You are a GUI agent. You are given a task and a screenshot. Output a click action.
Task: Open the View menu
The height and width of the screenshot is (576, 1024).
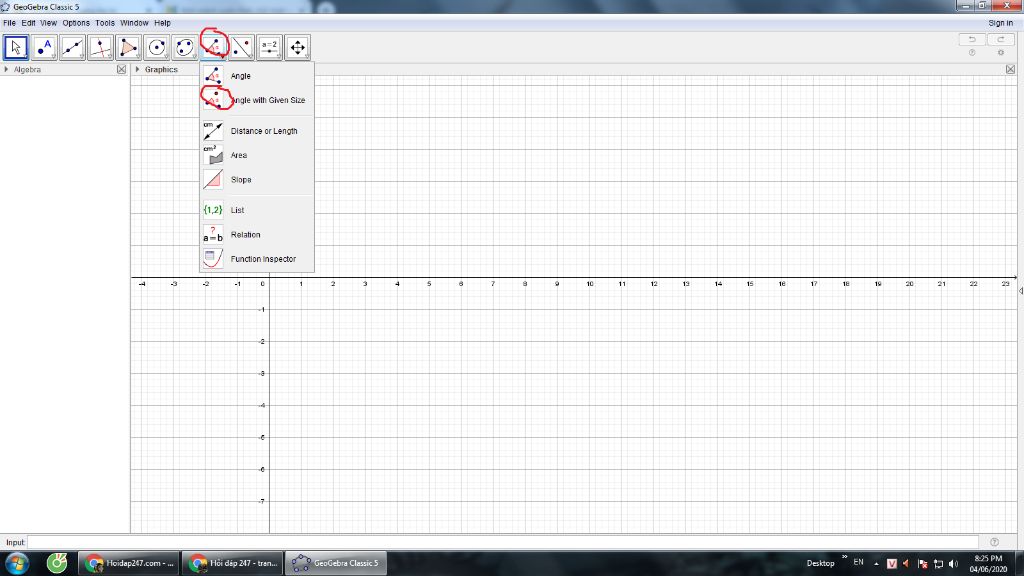48,23
